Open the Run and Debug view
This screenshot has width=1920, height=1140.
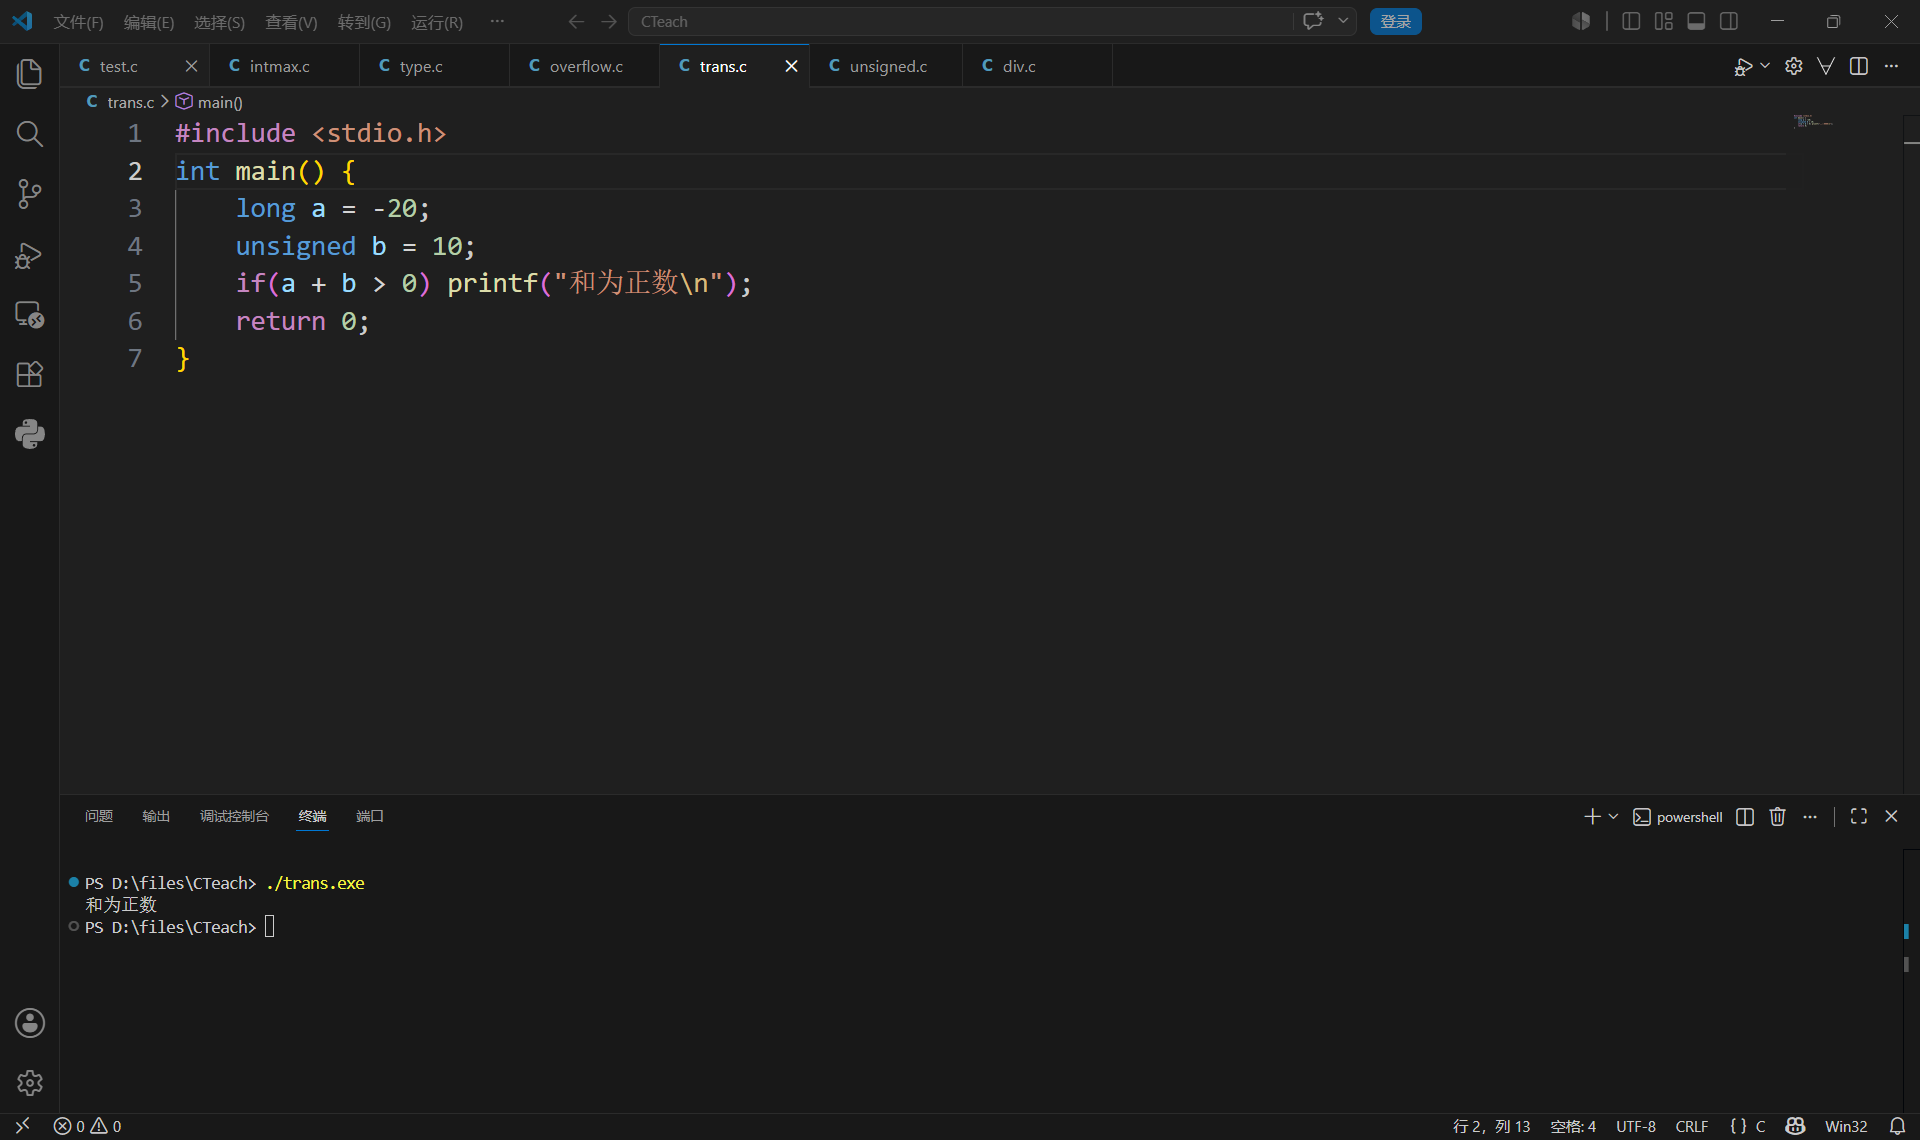pos(30,255)
